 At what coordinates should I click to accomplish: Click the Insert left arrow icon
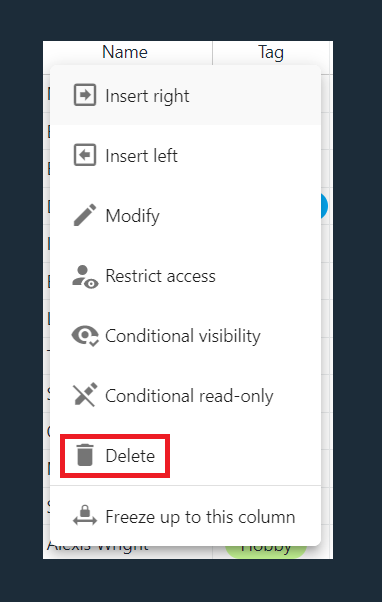85,155
